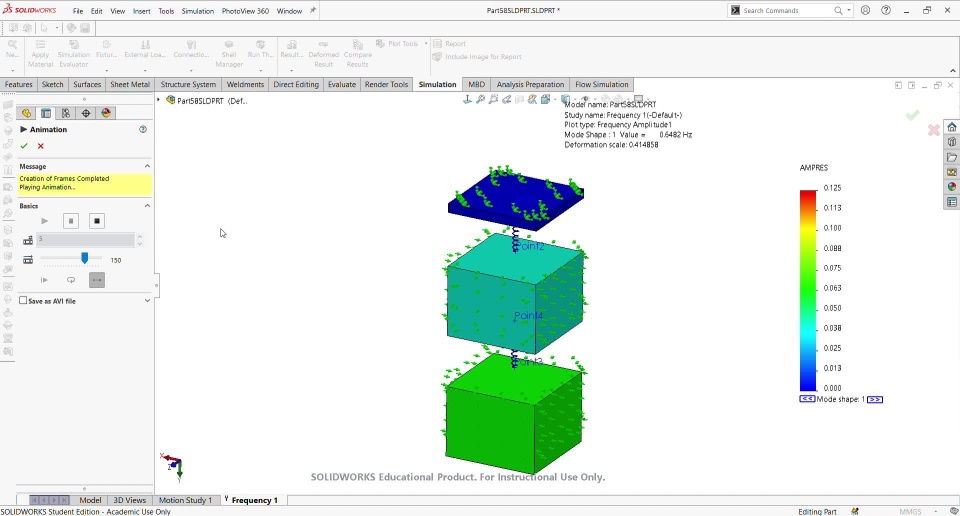Image resolution: width=960 pixels, height=516 pixels.
Task: Click the frames count input field
Action: pos(86,239)
